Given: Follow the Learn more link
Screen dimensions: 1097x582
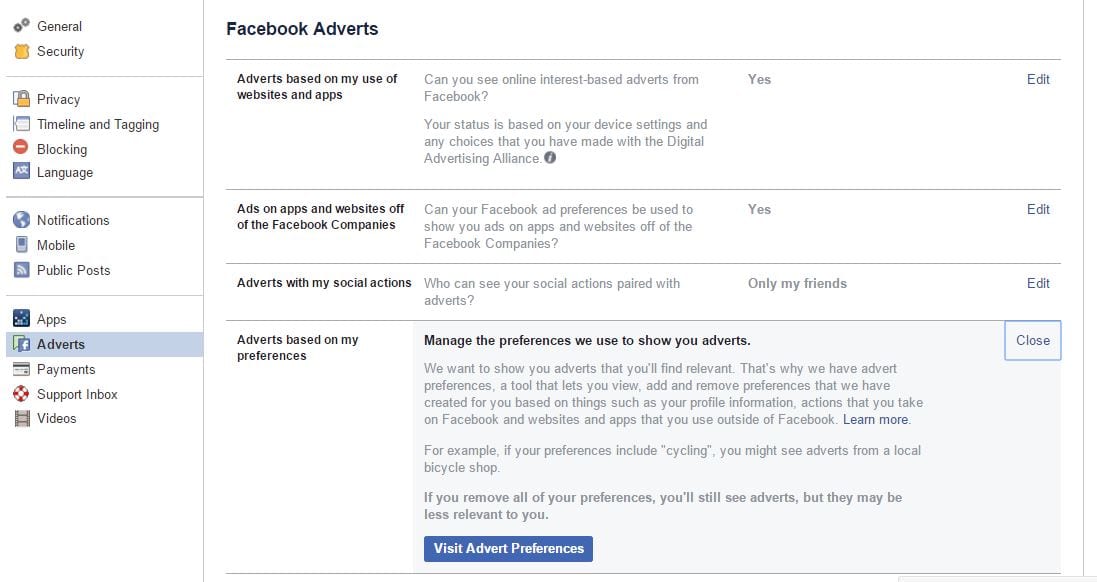Looking at the screenshot, I should click(876, 420).
